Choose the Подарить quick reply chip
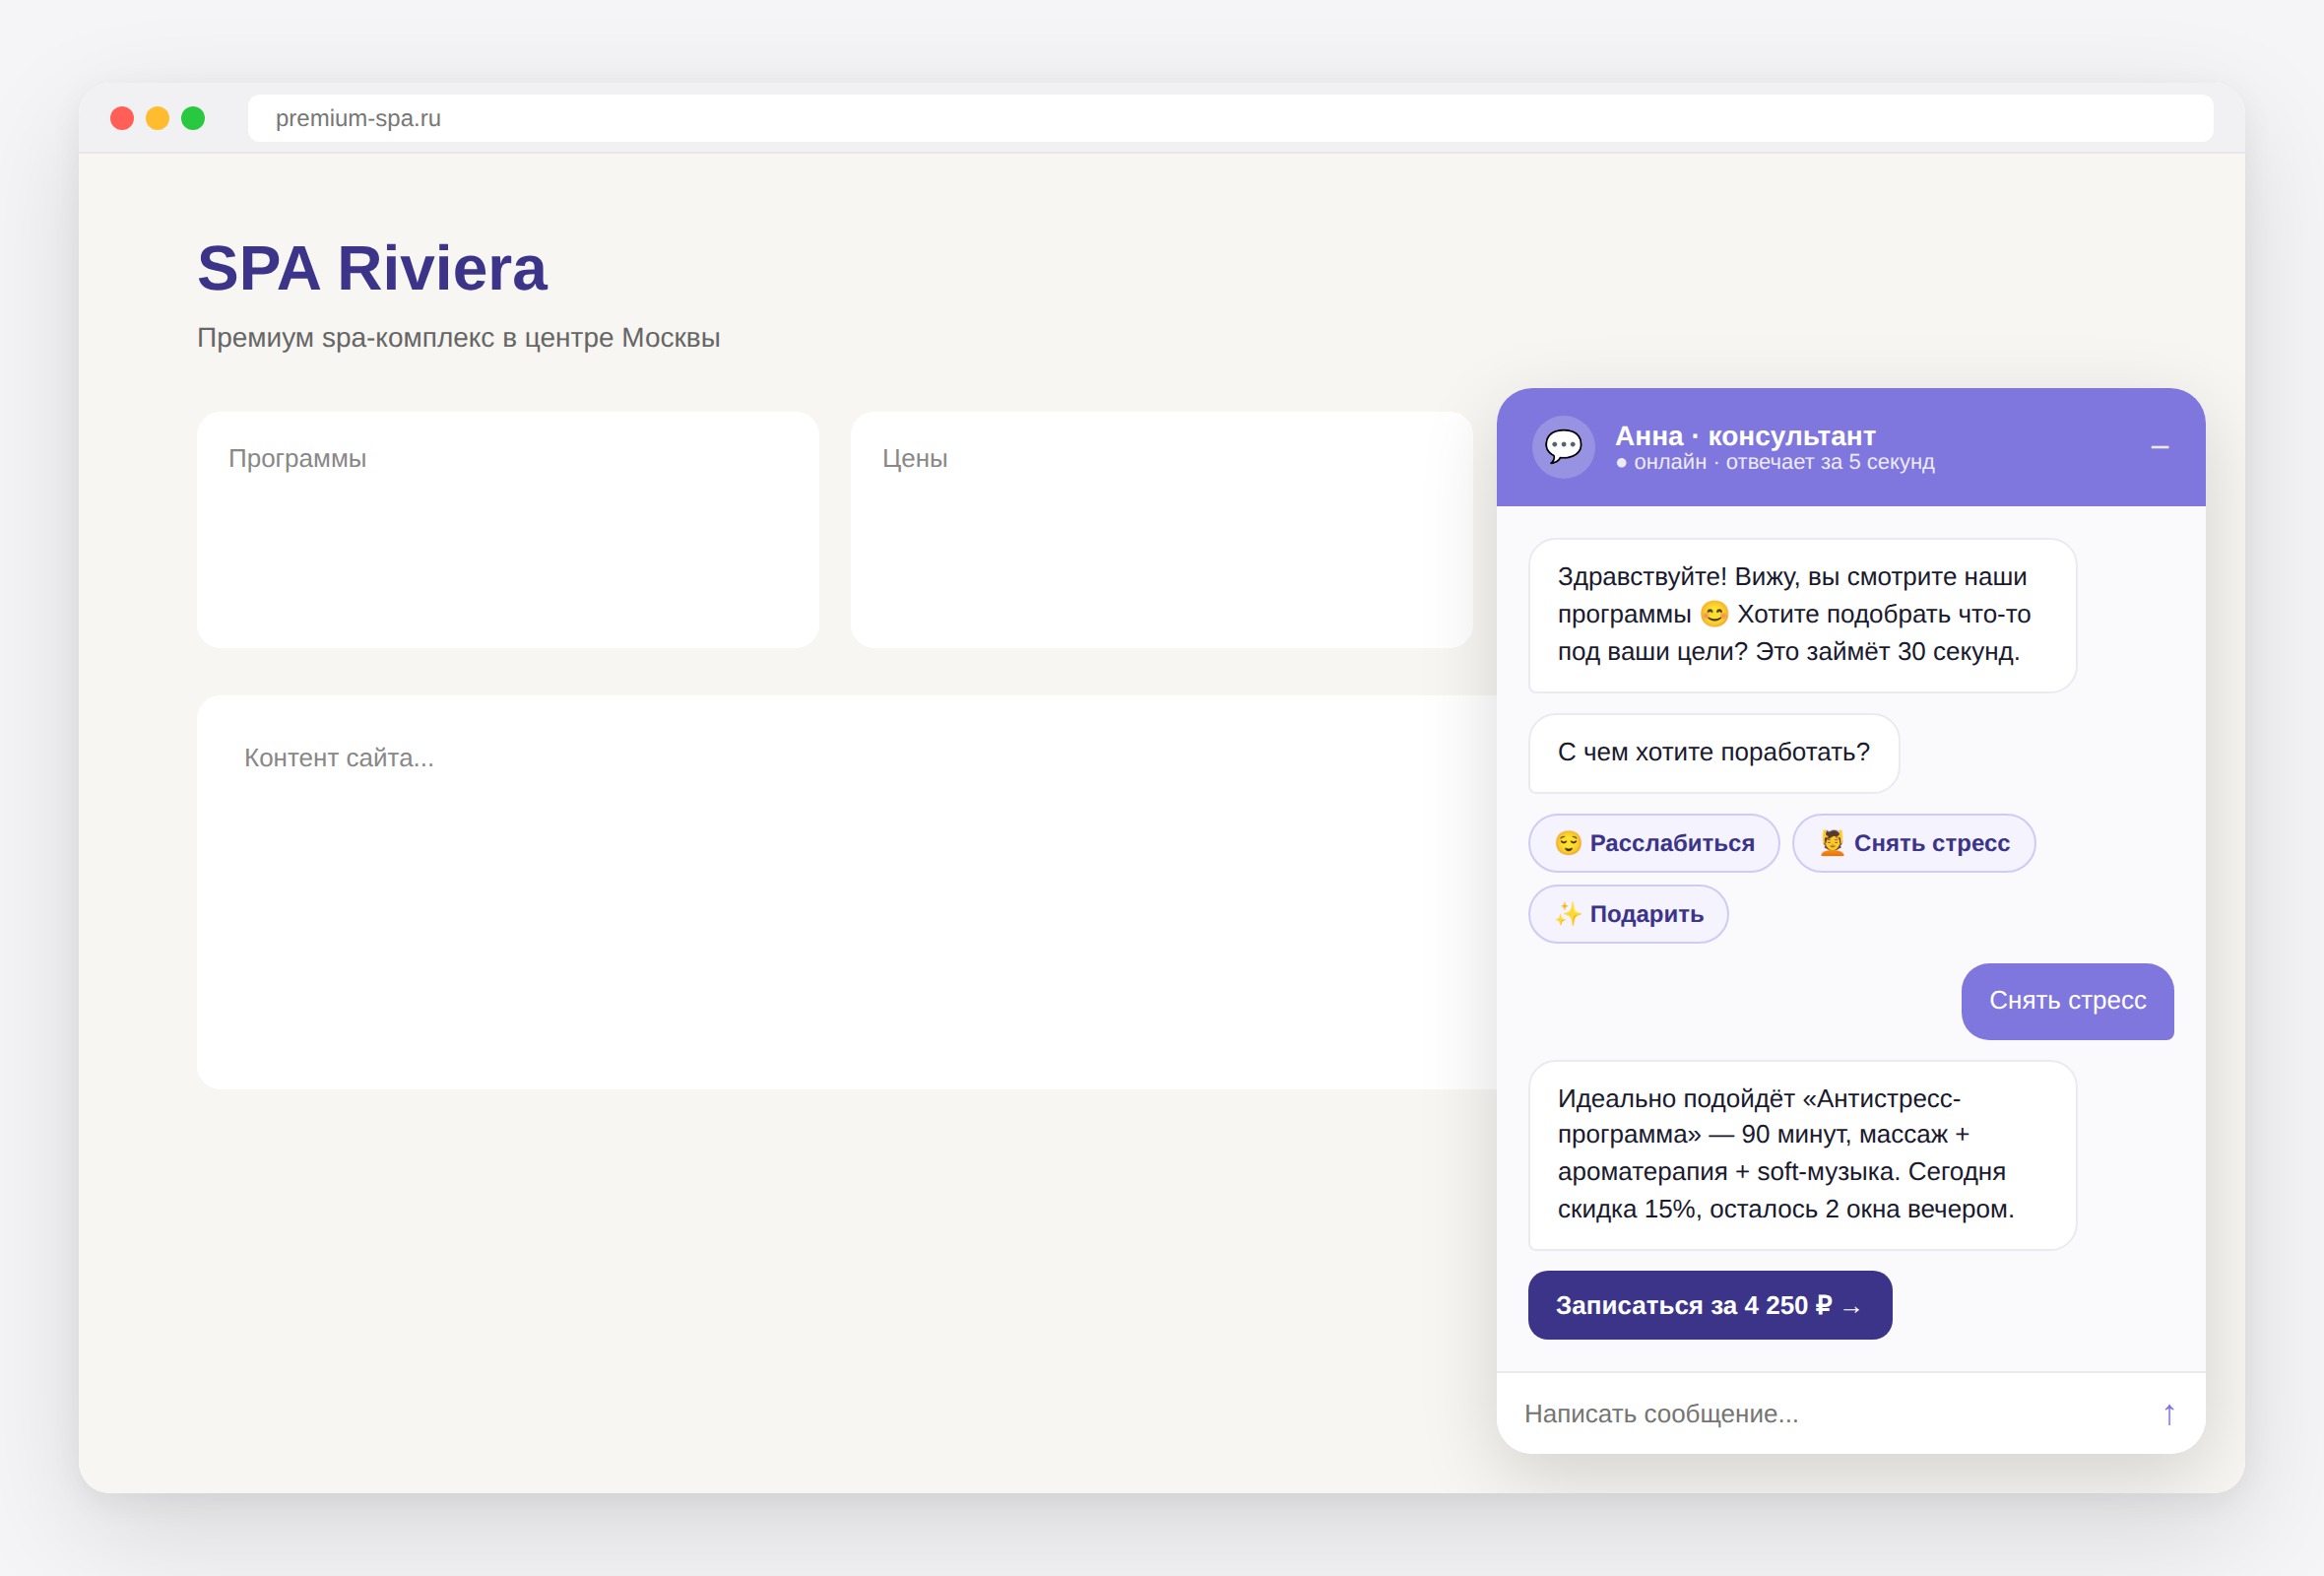The height and width of the screenshot is (1576, 2324). pyautogui.click(x=1628, y=914)
